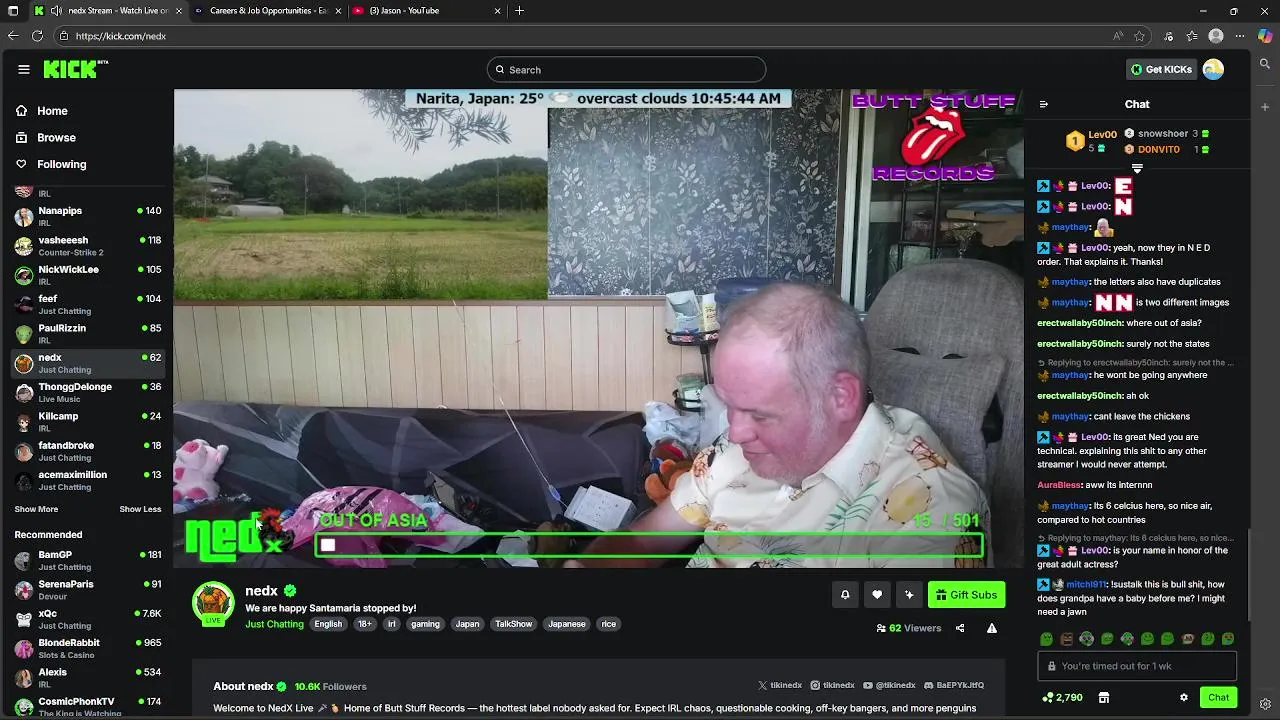
Task: Reload the page in browser
Action: (37, 36)
